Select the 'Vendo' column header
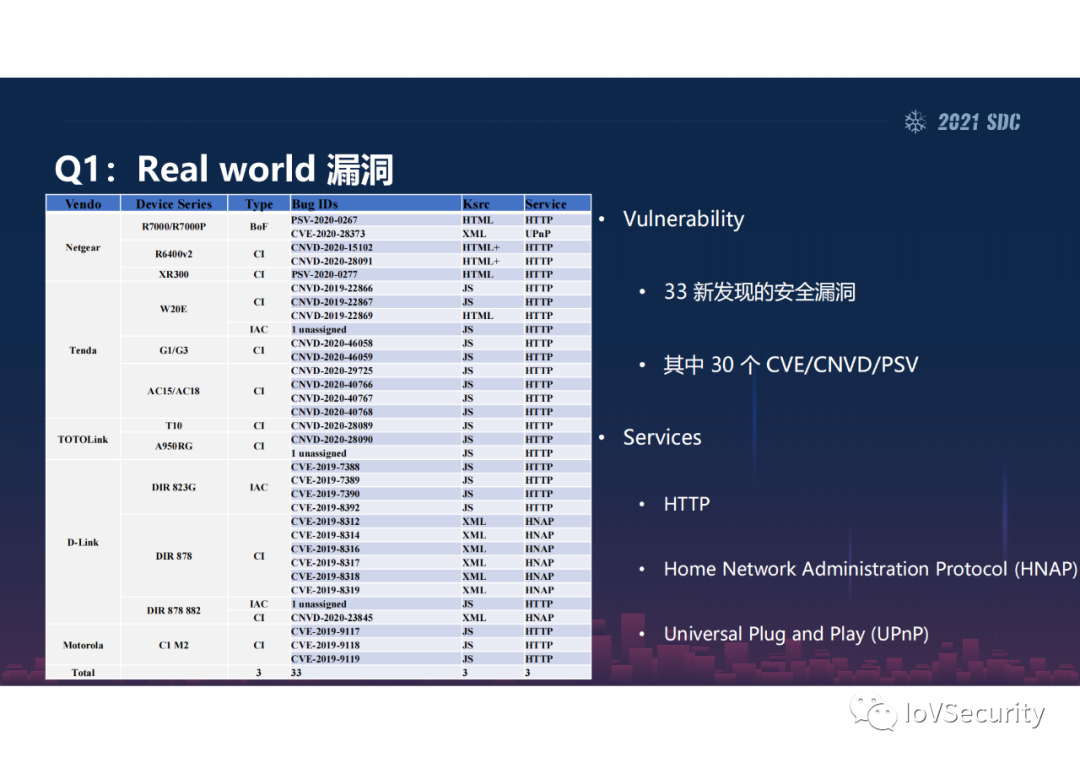The image size is (1080, 763). (83, 204)
